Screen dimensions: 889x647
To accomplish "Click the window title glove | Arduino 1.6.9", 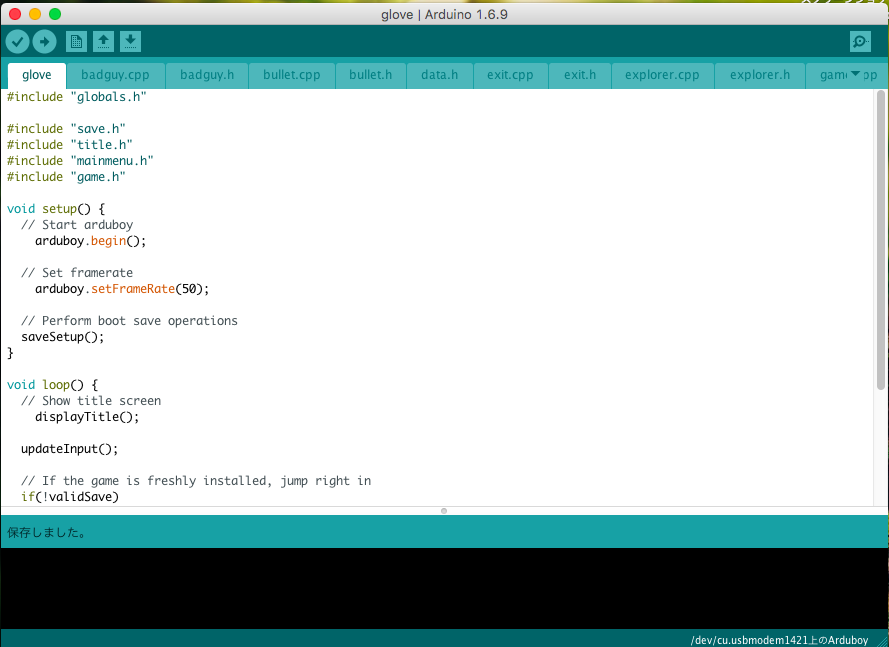I will point(444,14).
